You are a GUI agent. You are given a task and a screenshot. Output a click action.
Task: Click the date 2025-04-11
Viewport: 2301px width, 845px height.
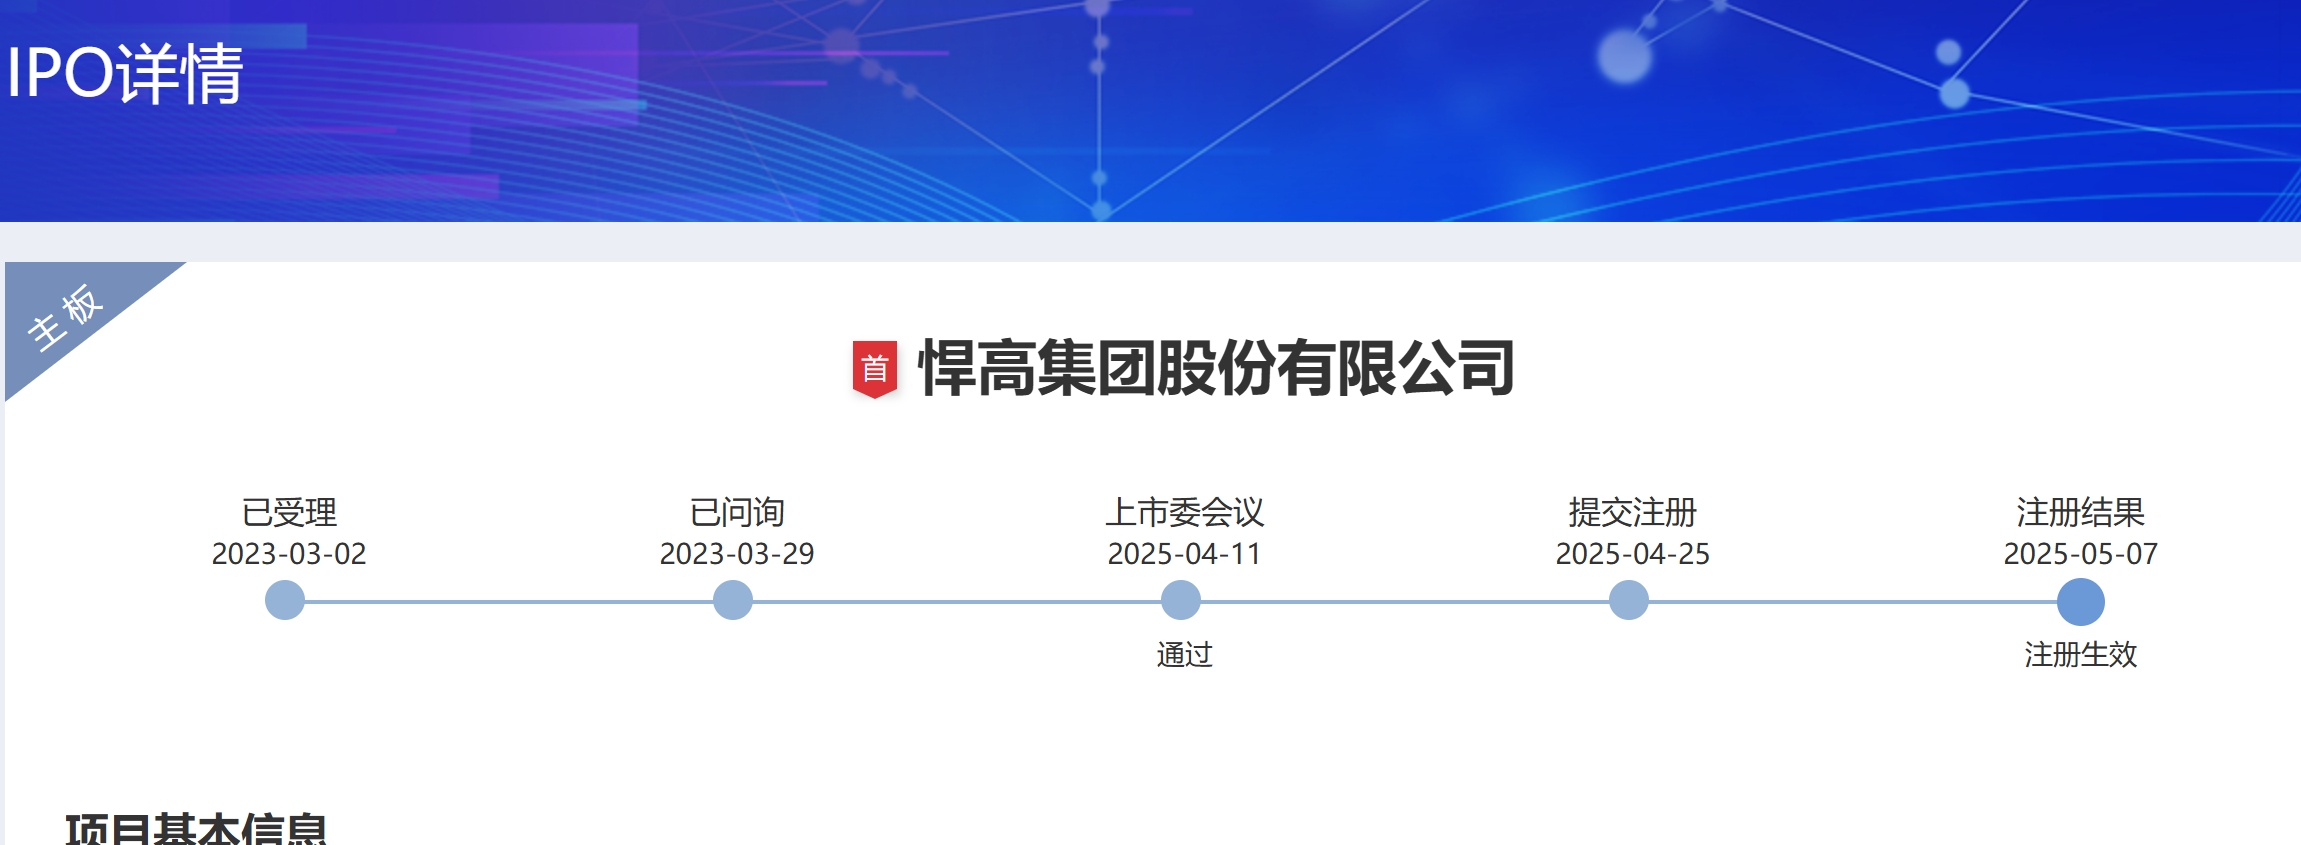(x=1185, y=554)
